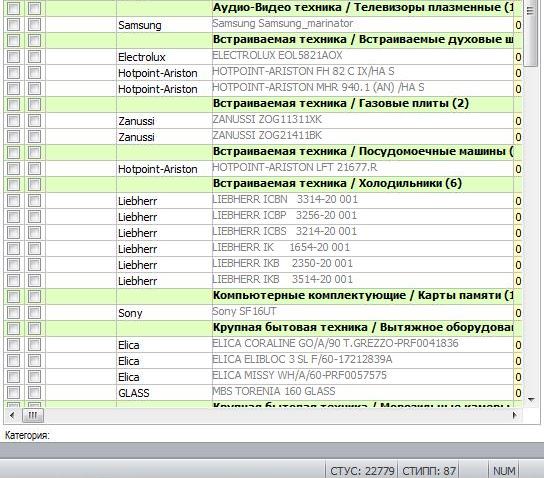Screen dimensions: 544x478
Task: Tick the first checkbox in the Samsung Samsung_marinator row
Action: [14, 25]
